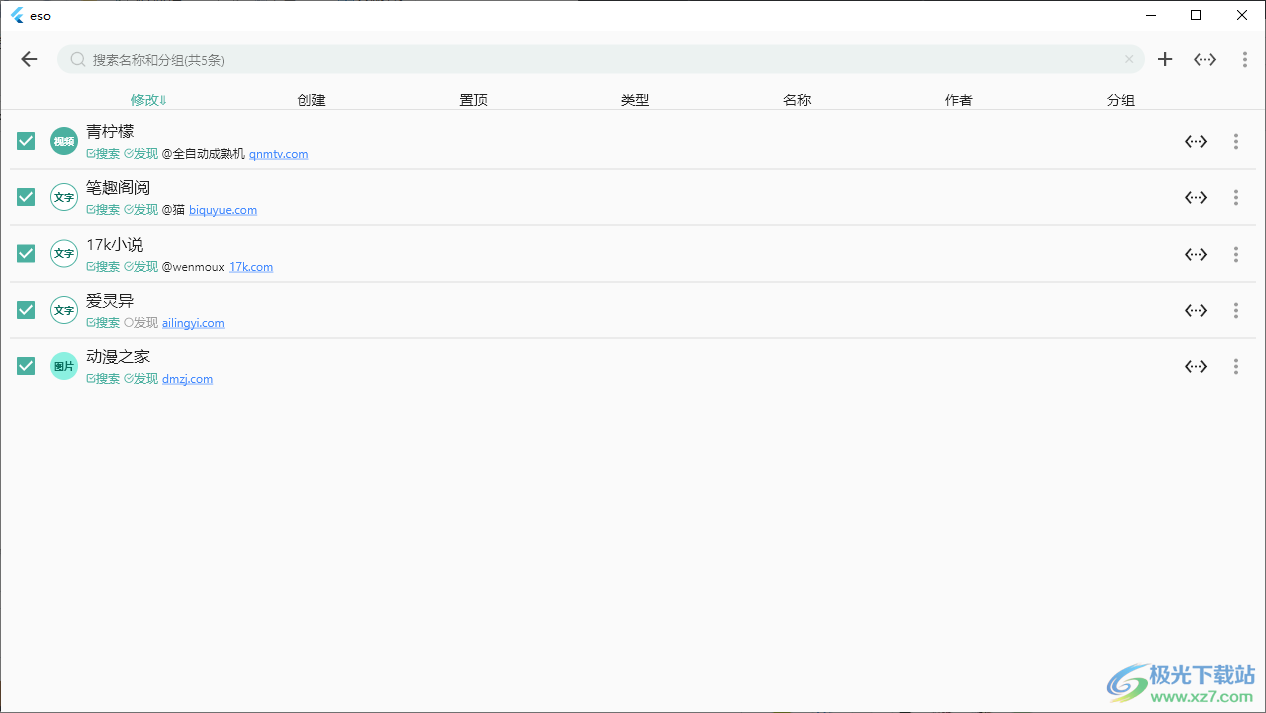Viewport: 1266px width, 713px height.
Task: Click the magnifier icon in the search bar
Action: coord(78,60)
